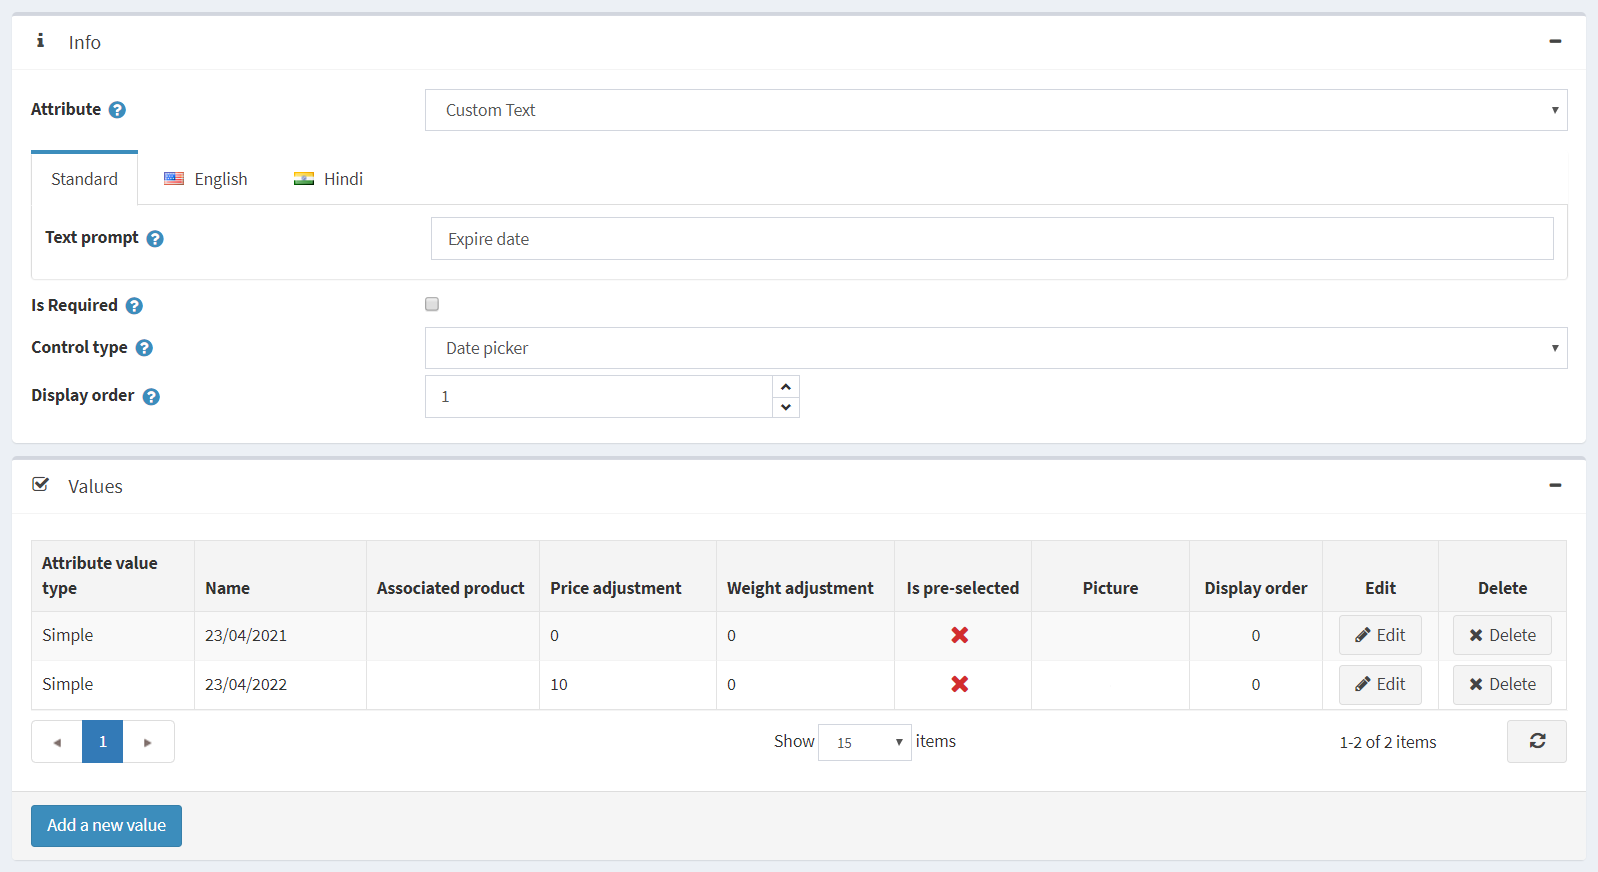Open the Control type dropdown showing Date picker

click(x=996, y=348)
